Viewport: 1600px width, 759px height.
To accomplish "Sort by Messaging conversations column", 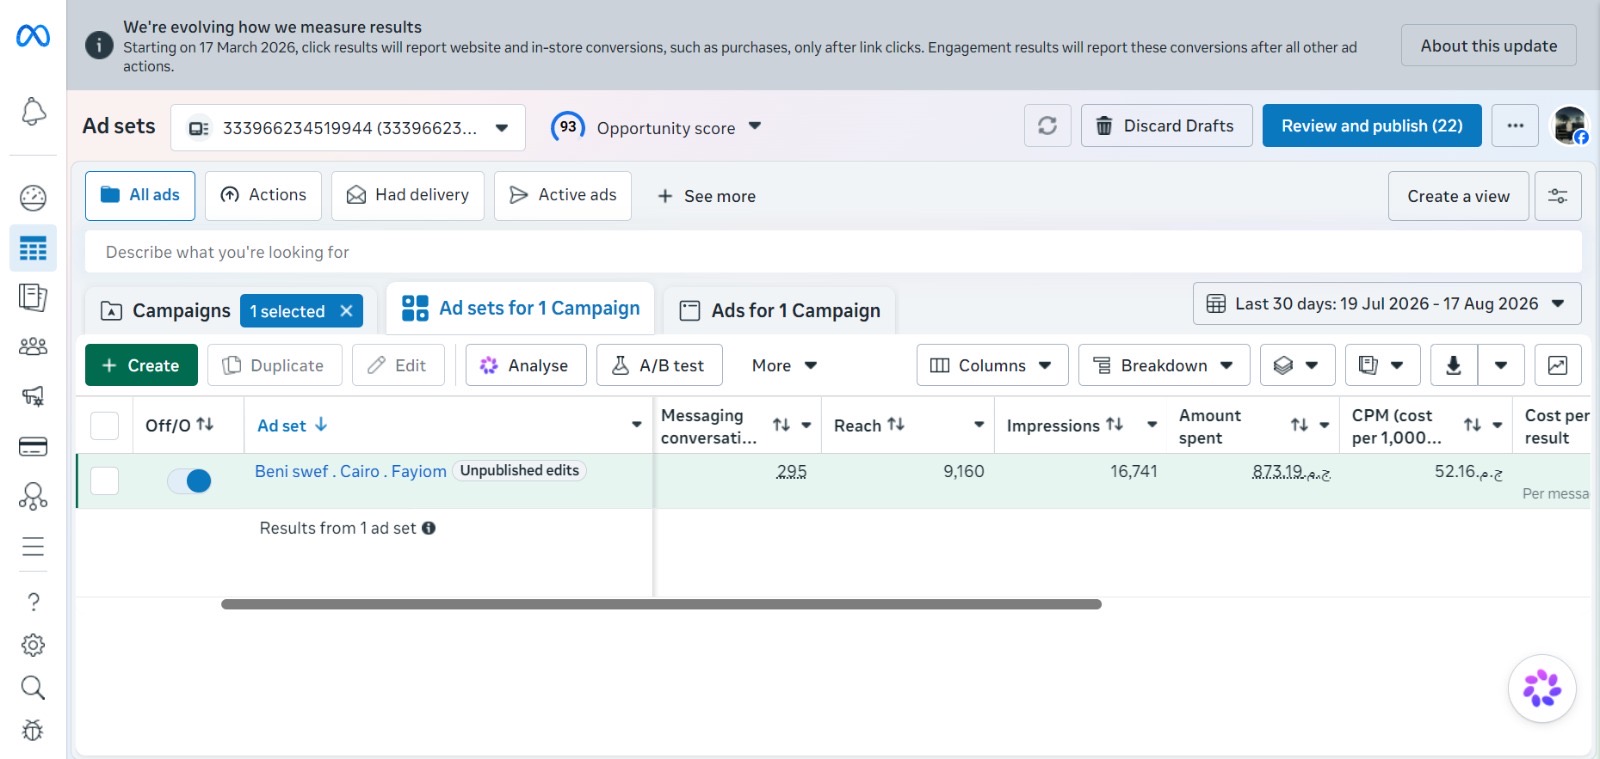I will [781, 425].
